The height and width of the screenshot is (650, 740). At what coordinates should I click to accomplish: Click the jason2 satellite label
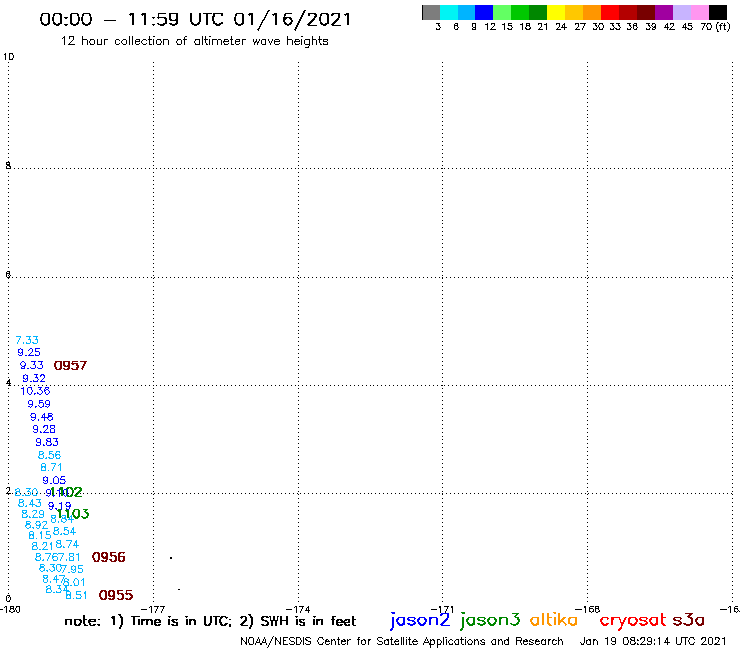click(420, 620)
